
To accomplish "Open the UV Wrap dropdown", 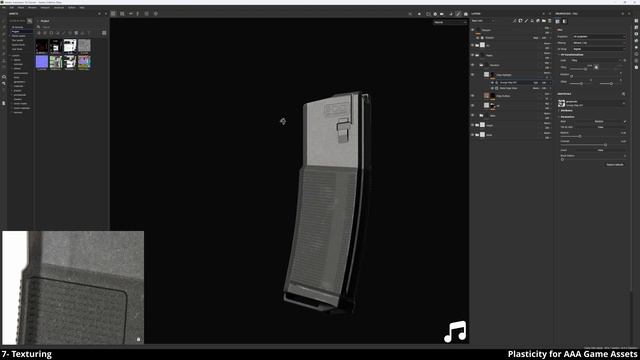I will (598, 49).
